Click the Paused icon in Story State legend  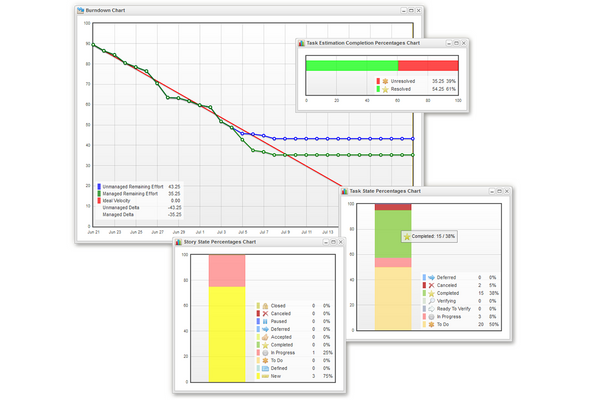point(265,322)
